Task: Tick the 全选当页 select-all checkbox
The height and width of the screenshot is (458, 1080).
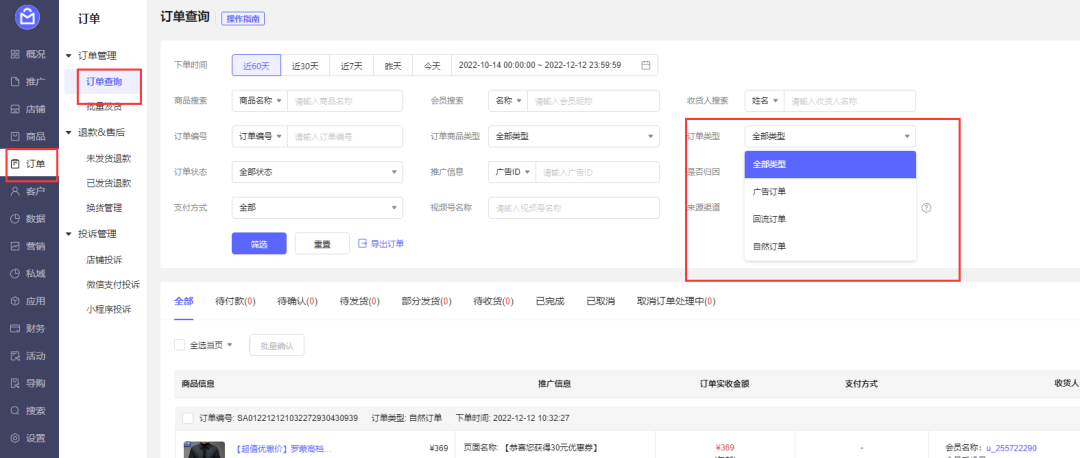Action: pyautogui.click(x=180, y=345)
